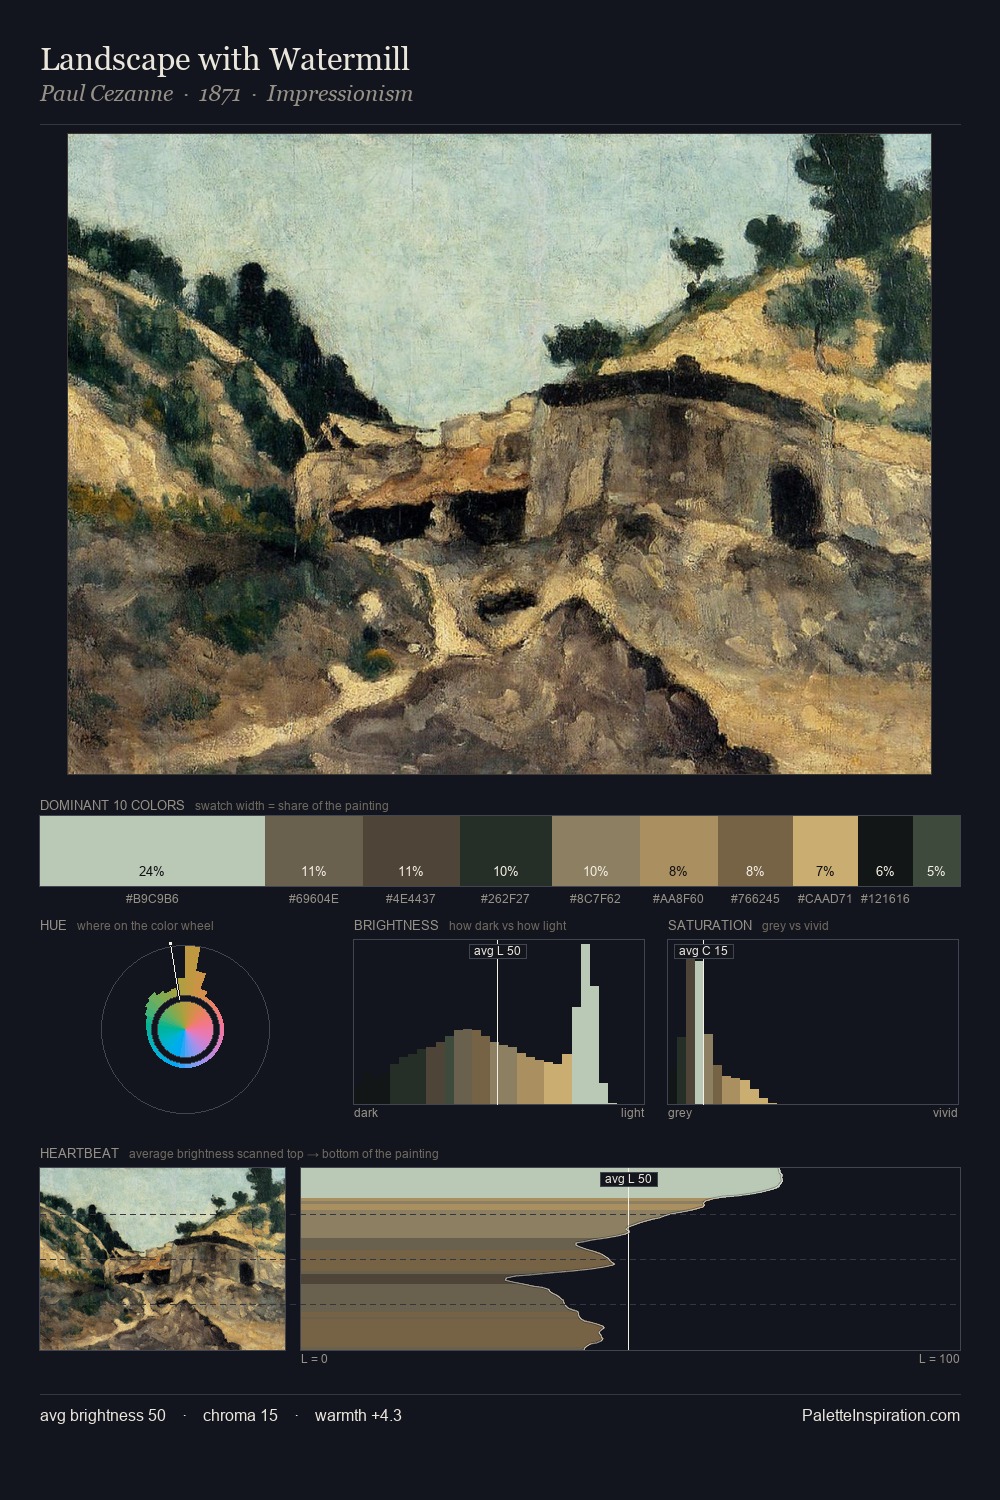Click the hue color wheel center
The height and width of the screenshot is (1500, 1000).
tap(185, 1028)
